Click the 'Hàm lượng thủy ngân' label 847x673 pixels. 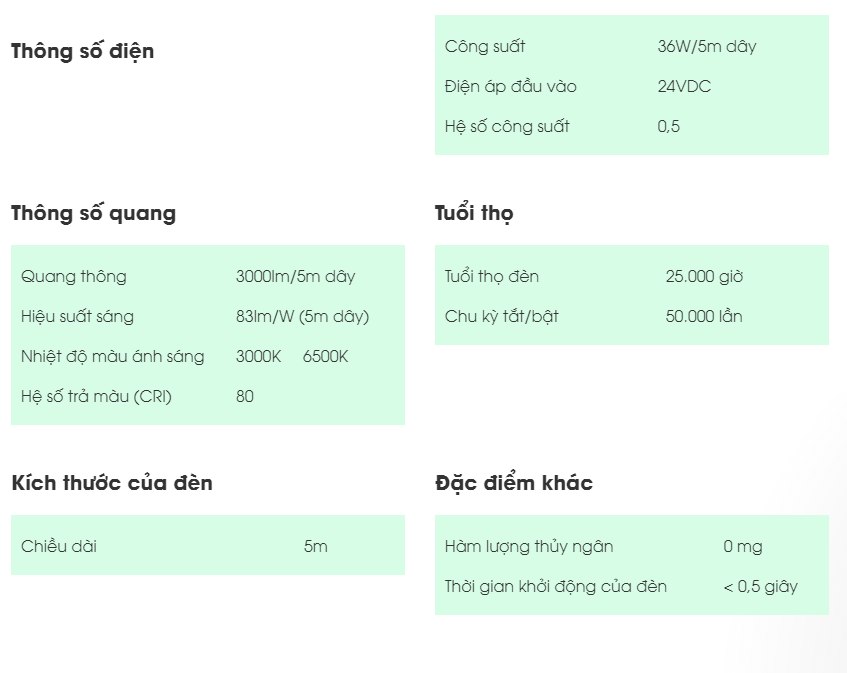529,546
